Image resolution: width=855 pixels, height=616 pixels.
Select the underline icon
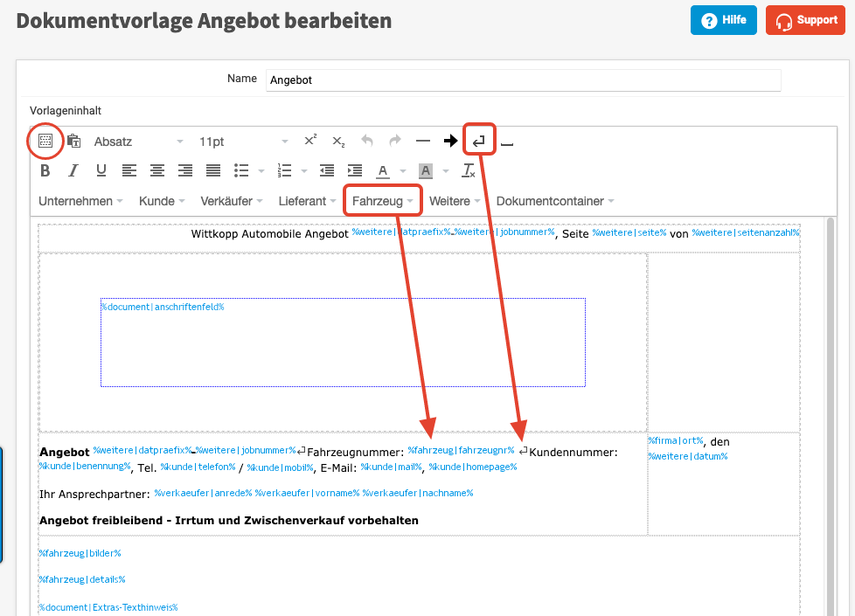point(101,170)
